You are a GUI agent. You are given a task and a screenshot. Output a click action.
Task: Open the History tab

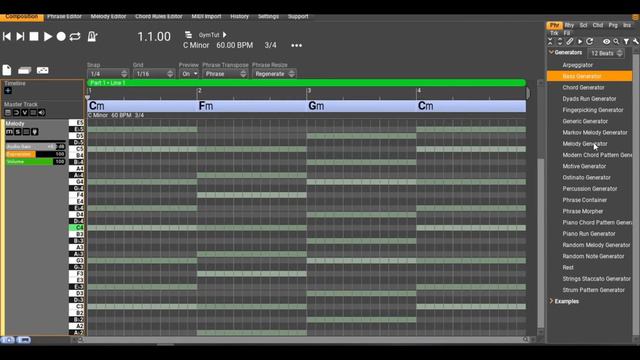point(239,16)
